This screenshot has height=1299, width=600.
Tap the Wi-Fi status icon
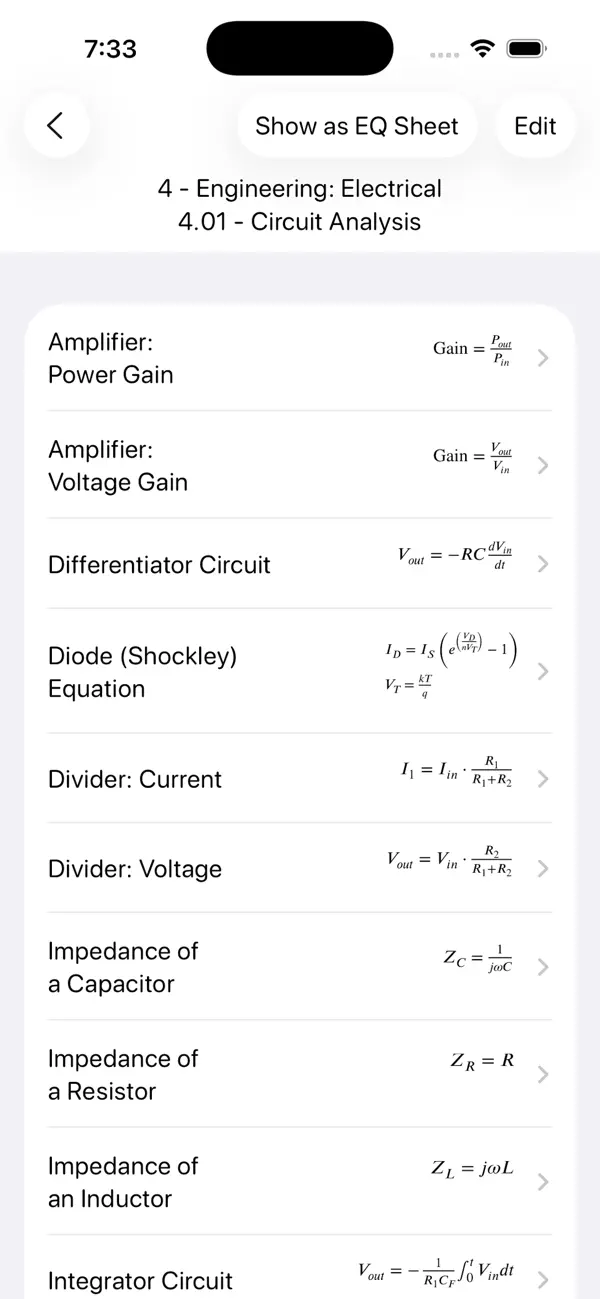point(482,47)
